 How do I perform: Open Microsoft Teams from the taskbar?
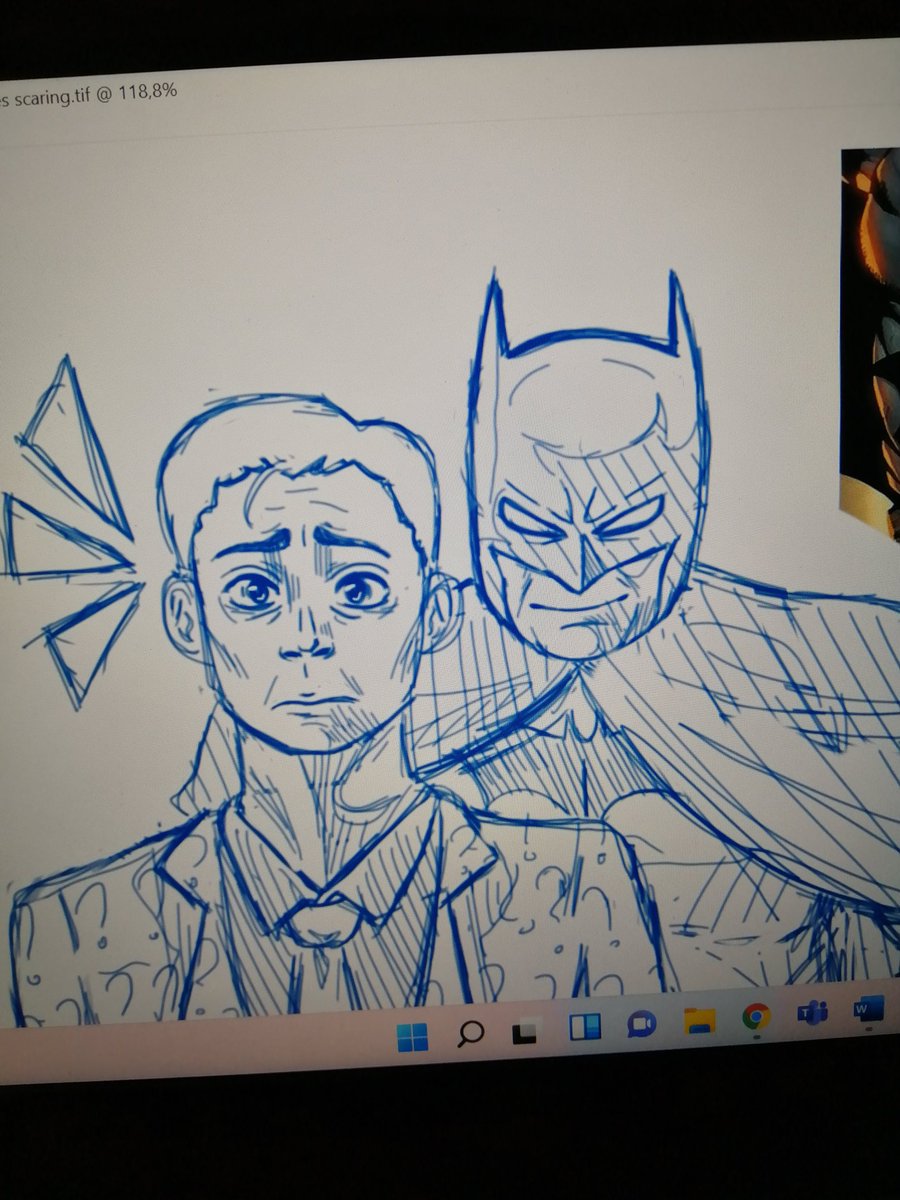click(812, 1015)
